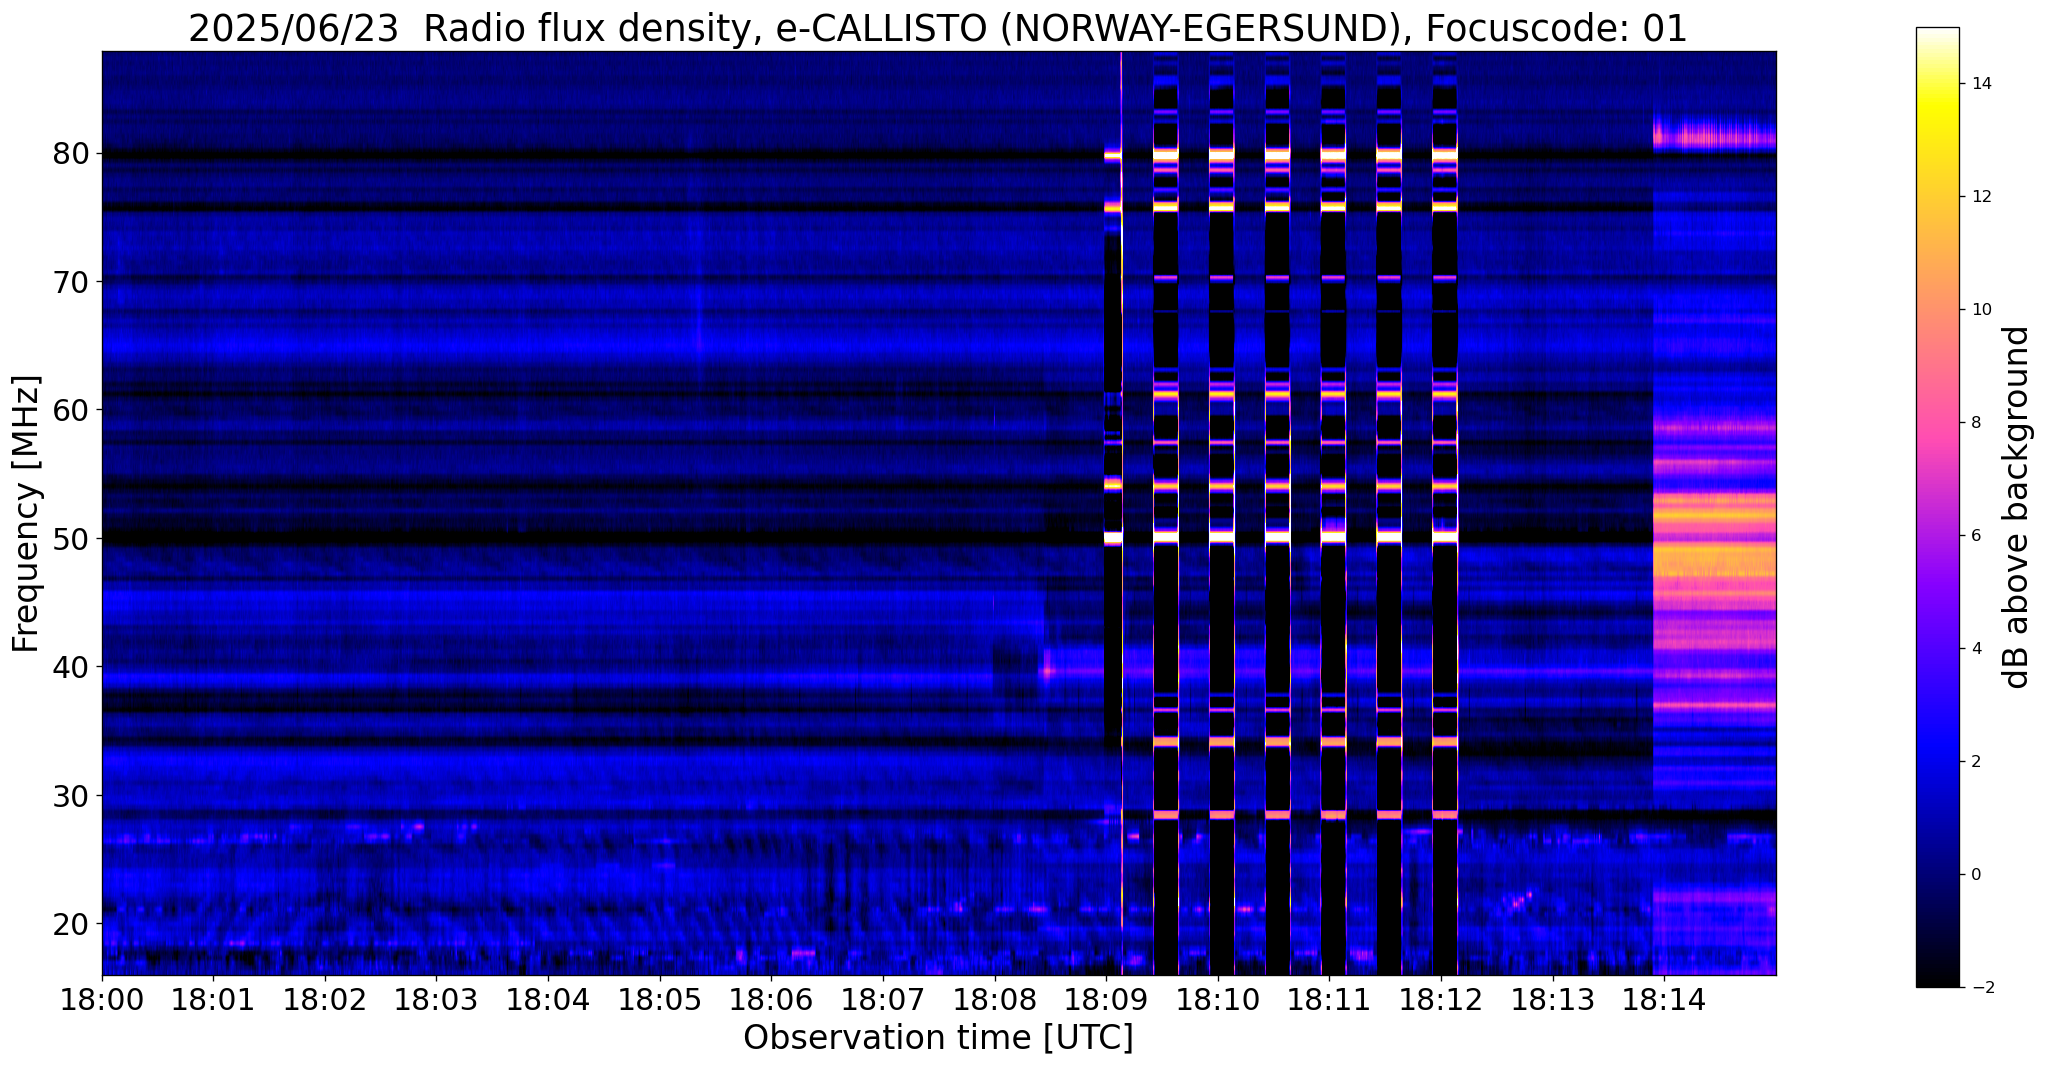Click the 18:10 time tick label

(x=1217, y=999)
